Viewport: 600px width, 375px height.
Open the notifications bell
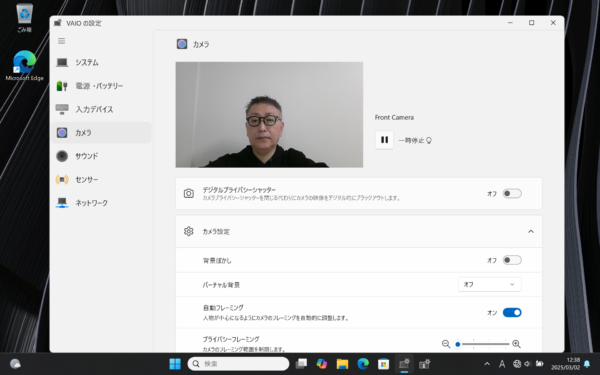[x=587, y=364]
